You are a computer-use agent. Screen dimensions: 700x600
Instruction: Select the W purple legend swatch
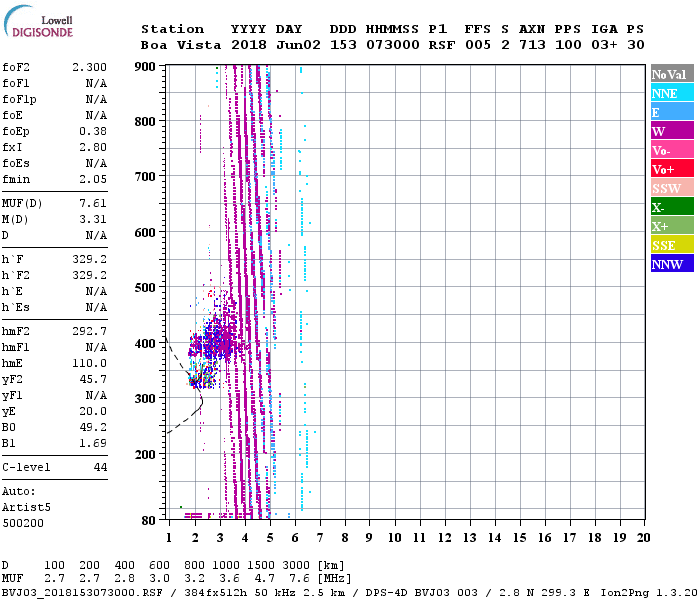672,131
